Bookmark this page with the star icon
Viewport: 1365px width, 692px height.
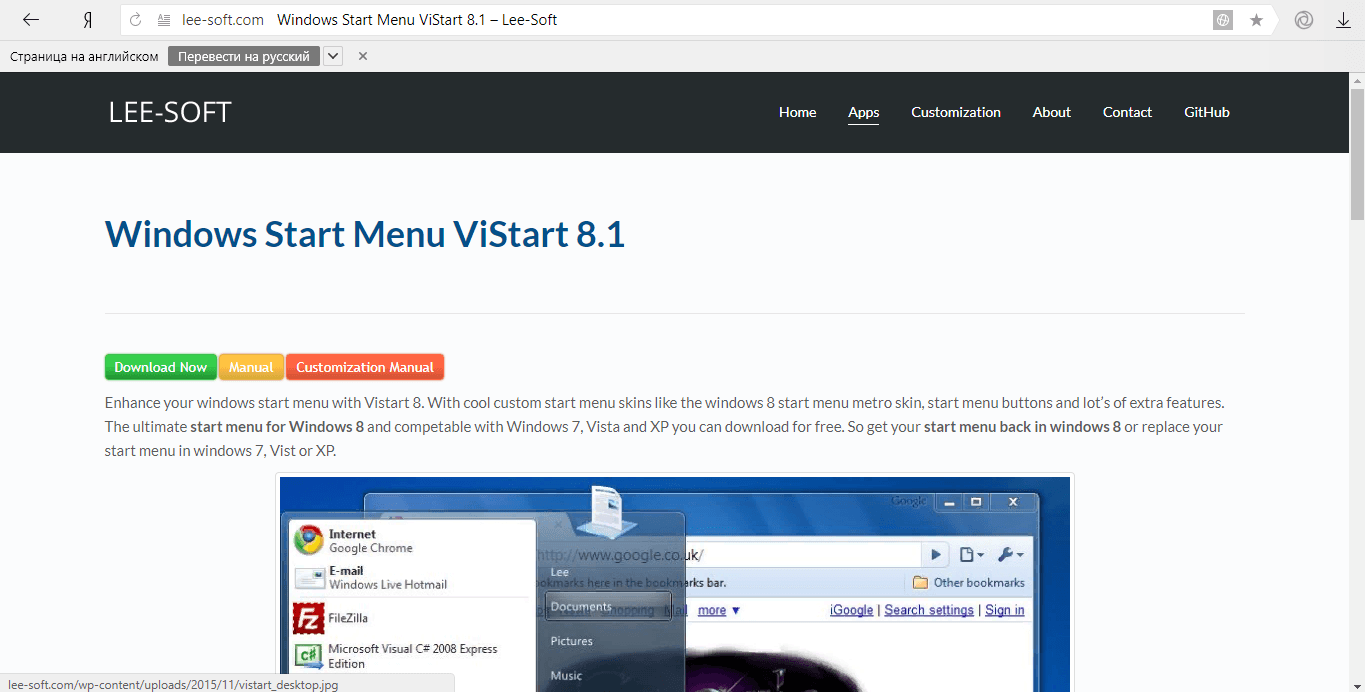tap(1256, 20)
